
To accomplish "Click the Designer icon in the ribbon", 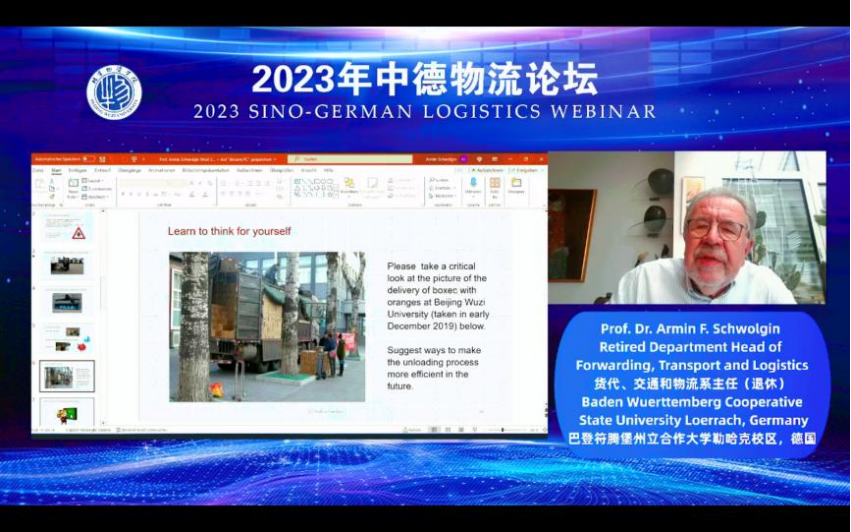I will (x=517, y=185).
